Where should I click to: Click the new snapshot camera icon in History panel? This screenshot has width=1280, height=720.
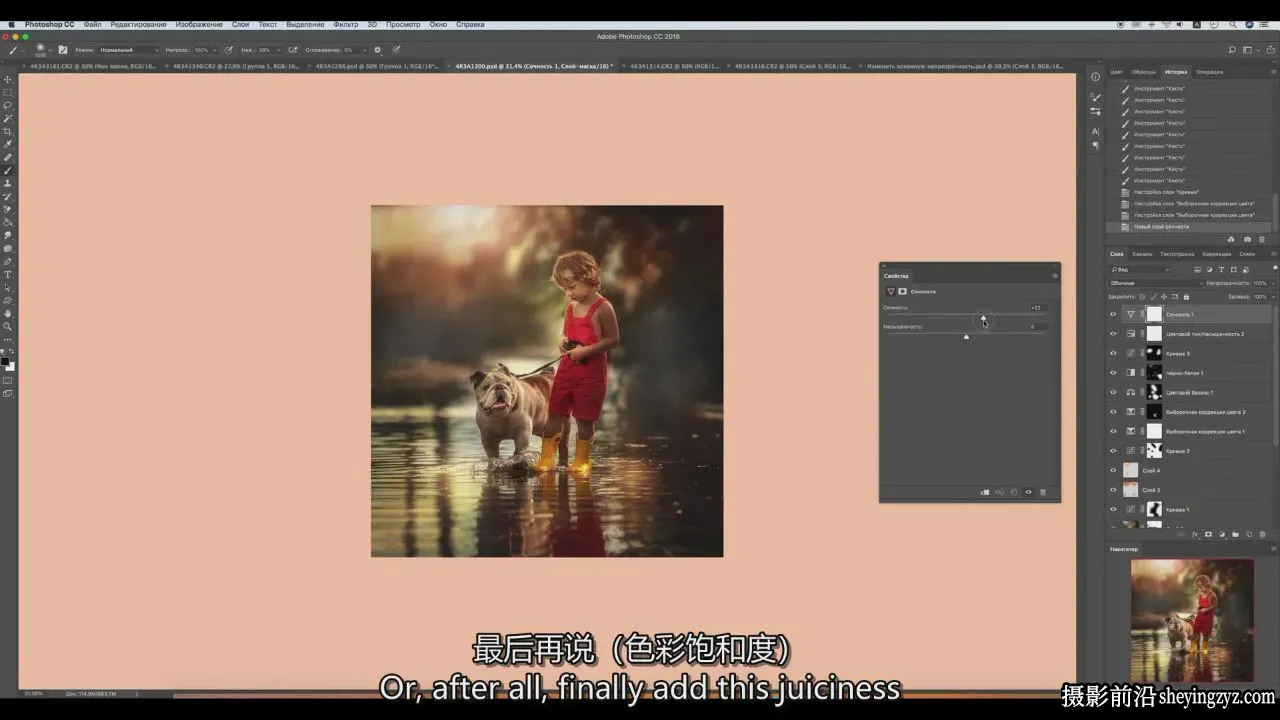point(1247,239)
